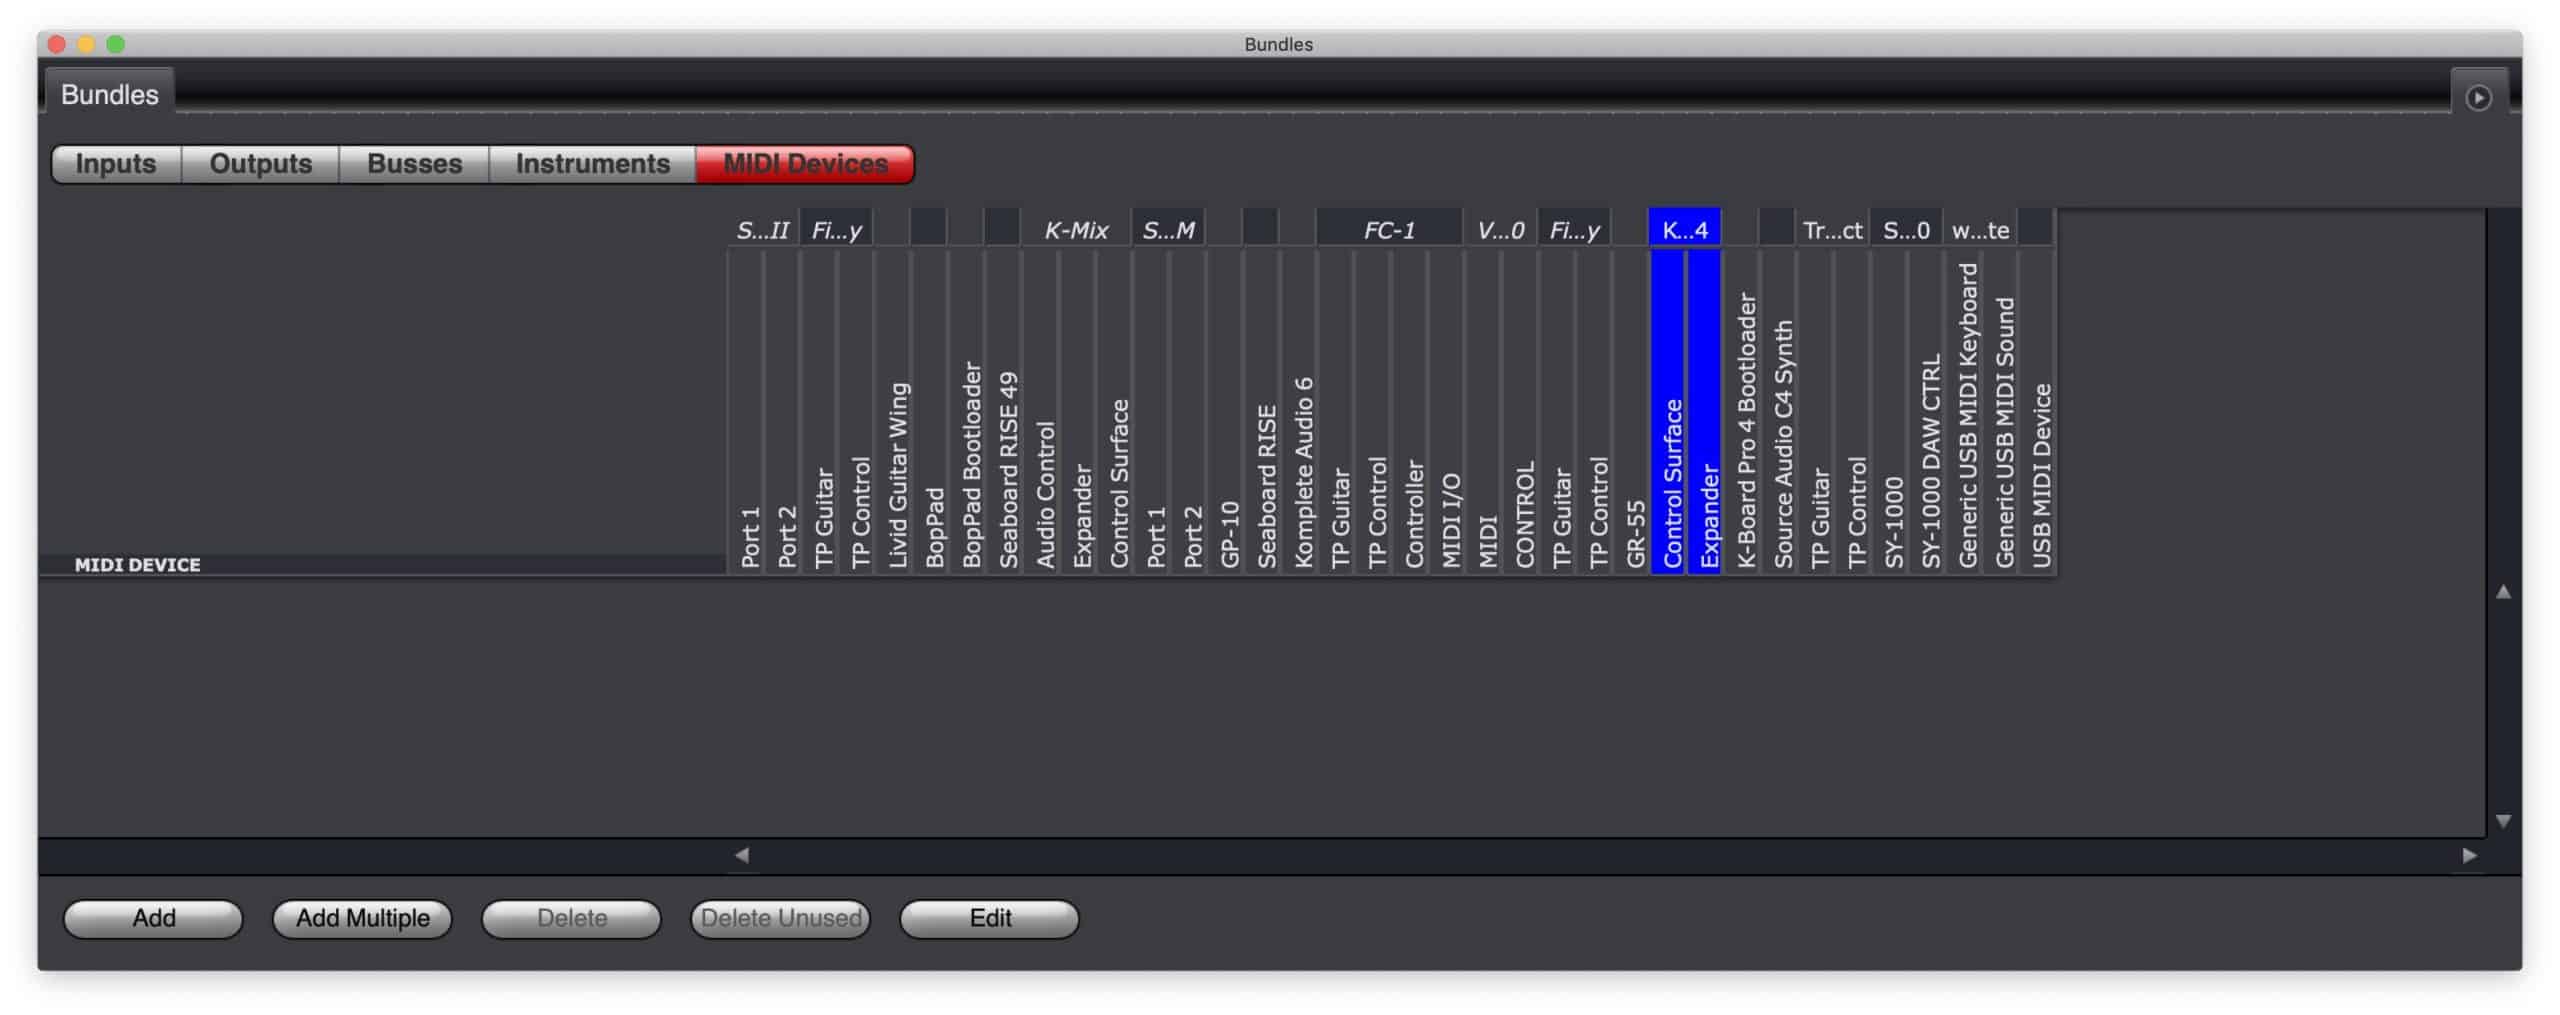Click the Delete button
The width and height of the screenshot is (2560, 1015).
[570, 917]
